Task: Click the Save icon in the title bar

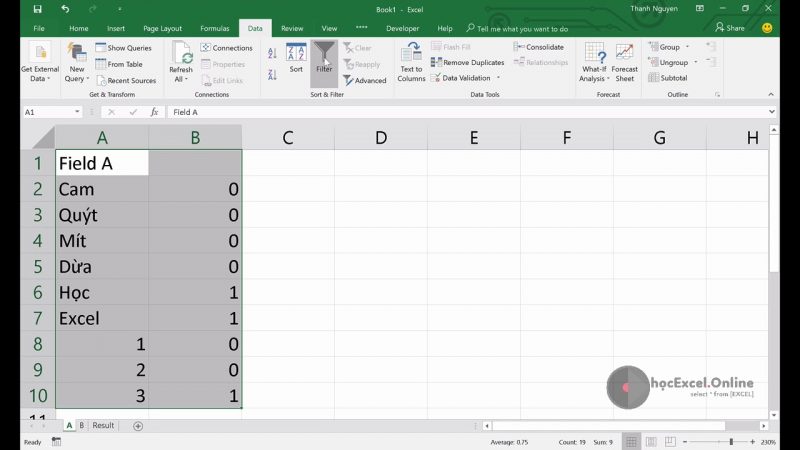Action: point(37,9)
